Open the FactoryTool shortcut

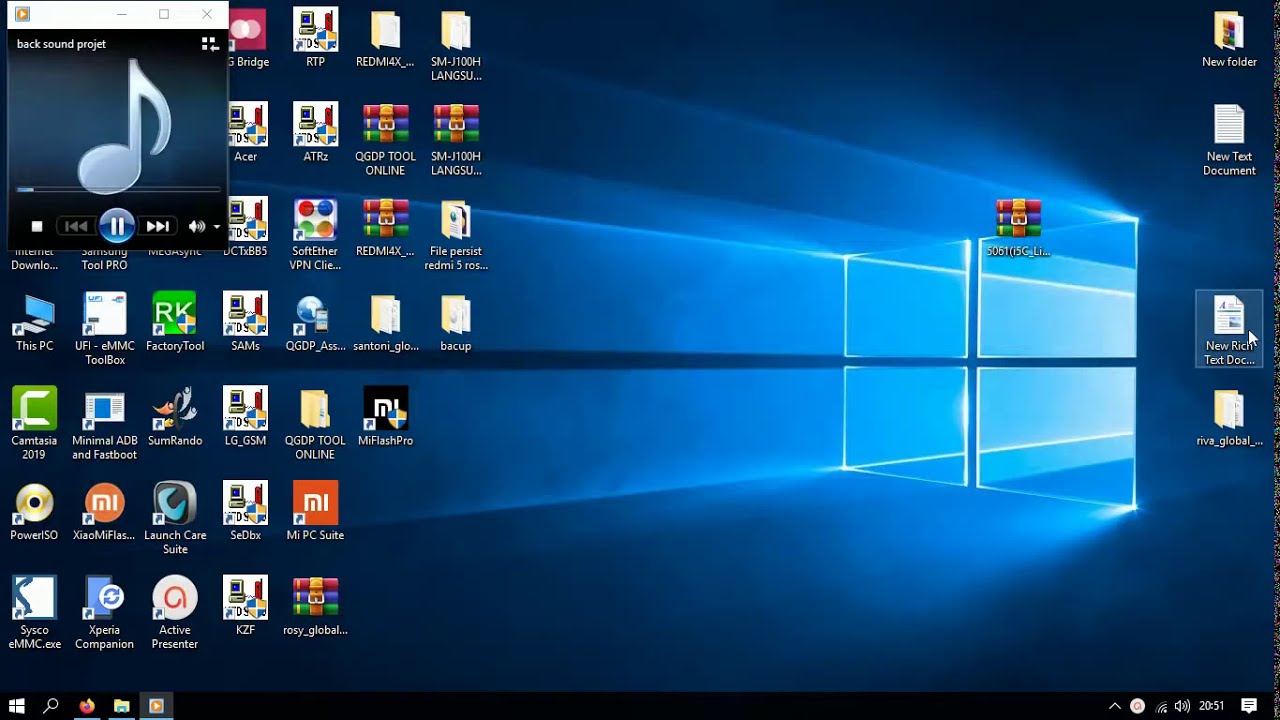[175, 323]
